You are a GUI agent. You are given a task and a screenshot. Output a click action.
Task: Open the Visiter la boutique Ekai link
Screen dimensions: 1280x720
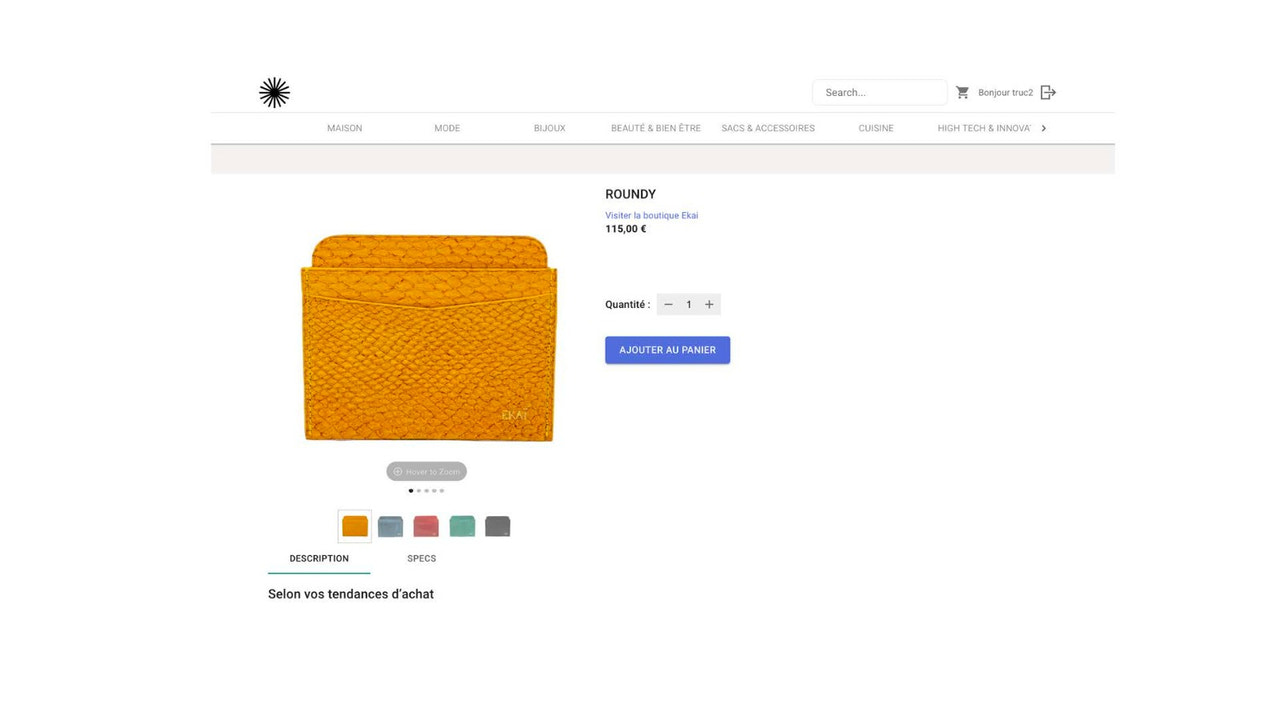pos(651,215)
